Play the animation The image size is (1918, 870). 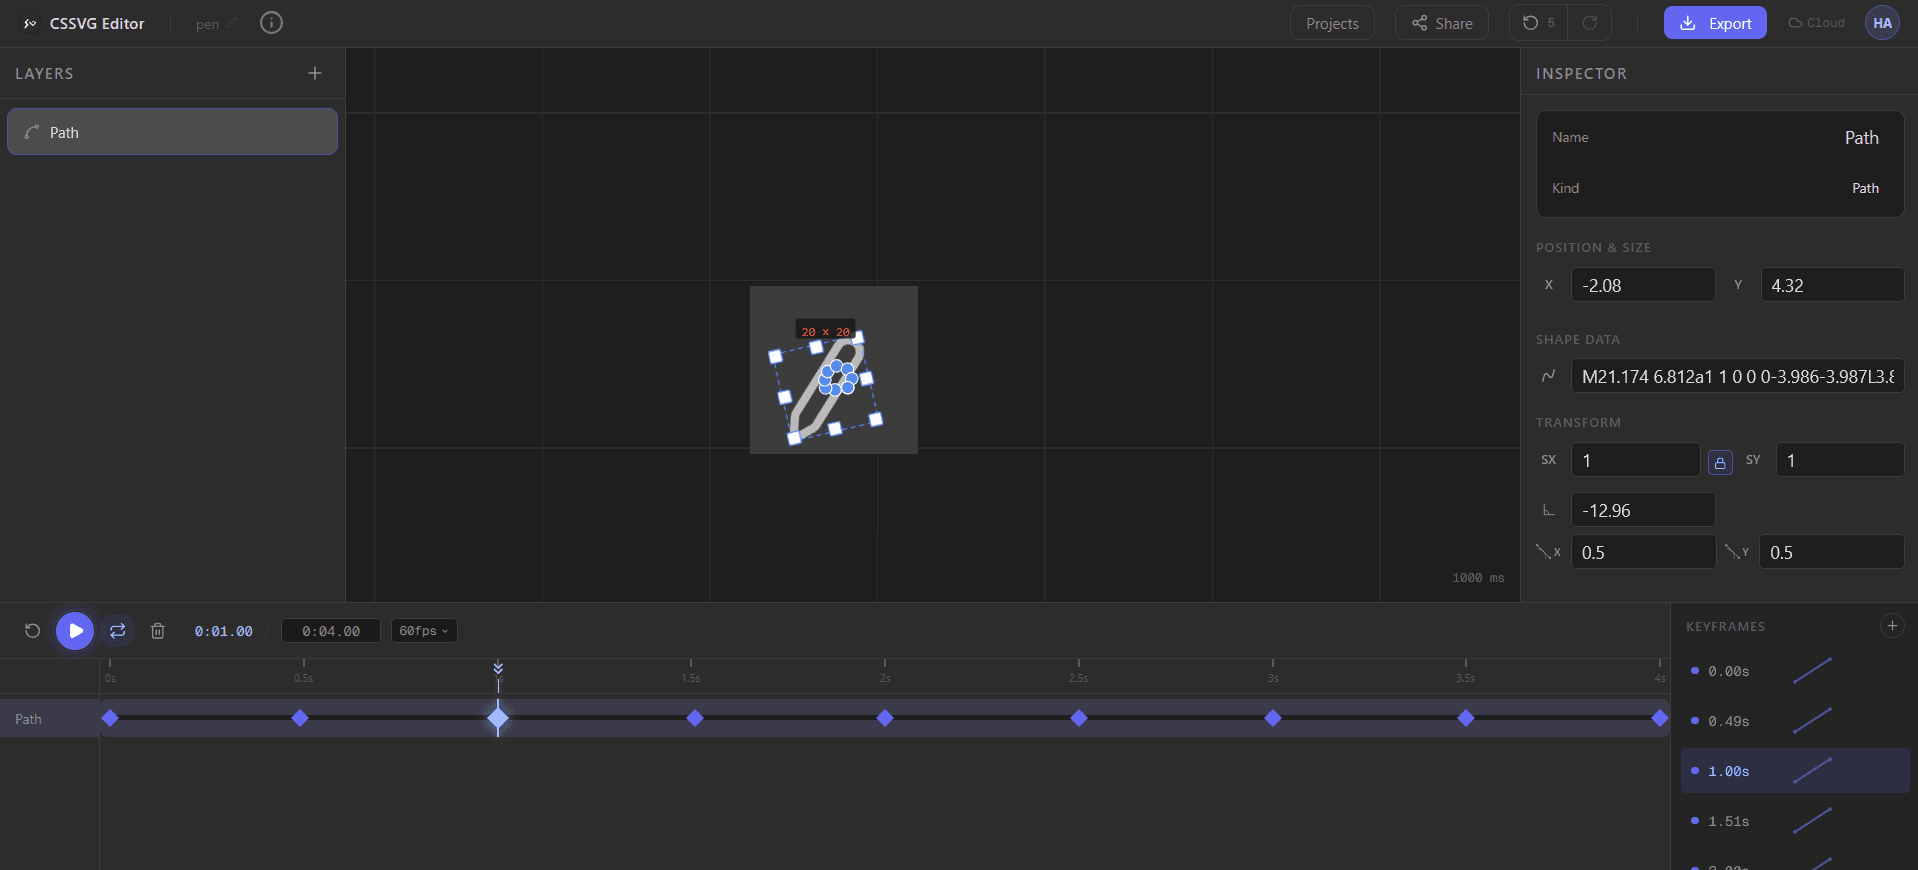click(x=75, y=631)
